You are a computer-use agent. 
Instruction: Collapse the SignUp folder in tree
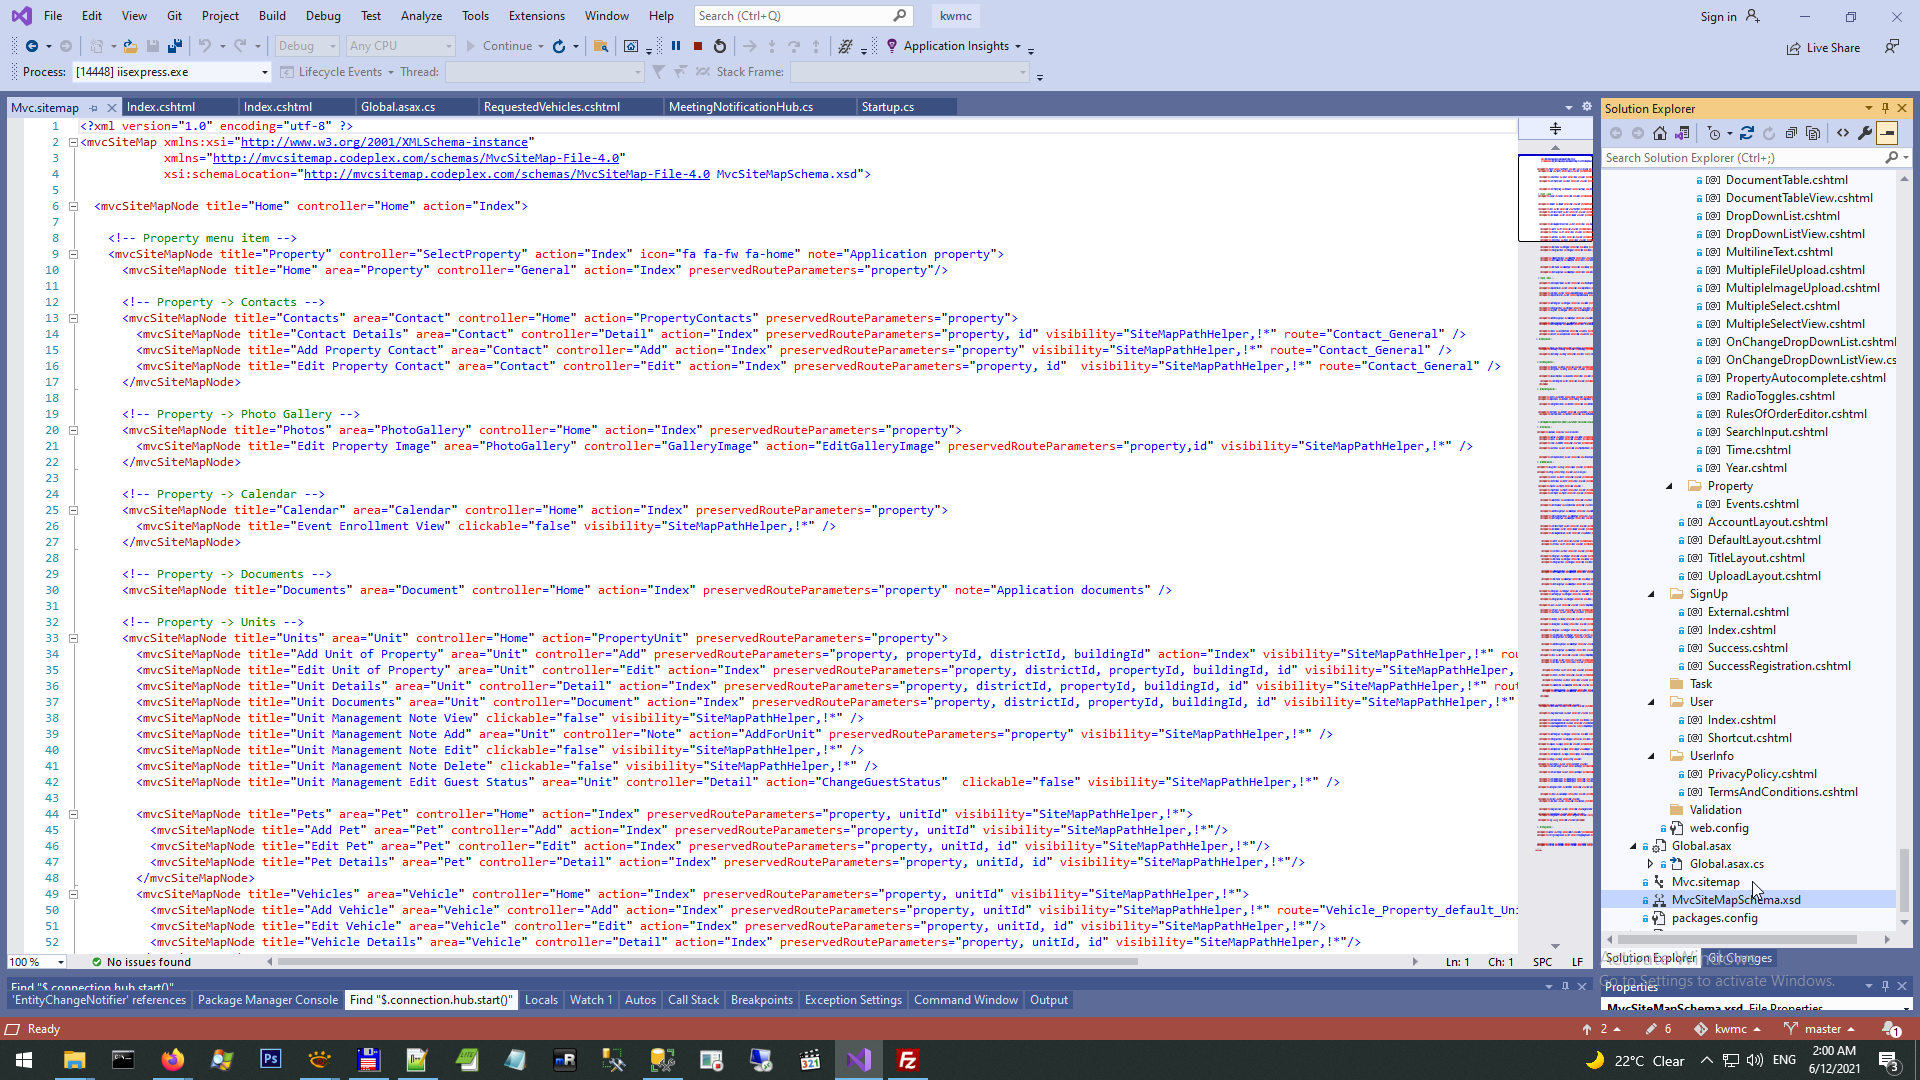1652,594
